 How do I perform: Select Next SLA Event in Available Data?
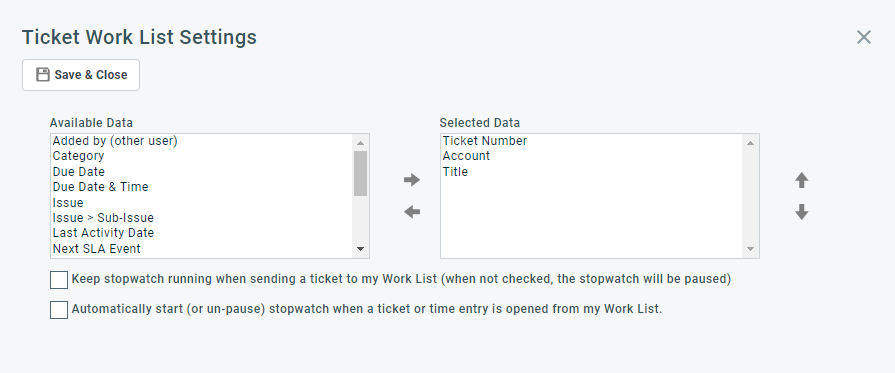coord(202,248)
